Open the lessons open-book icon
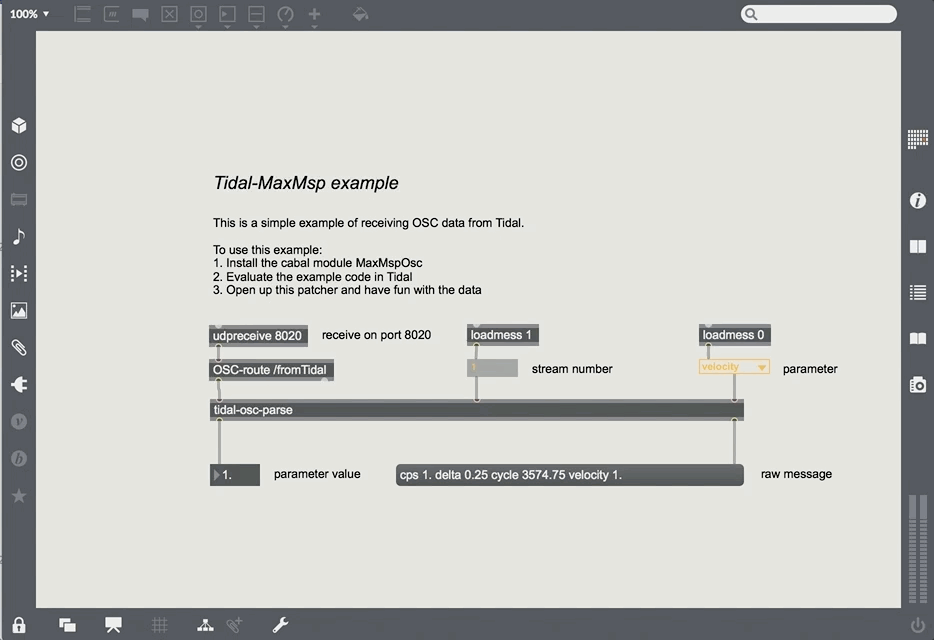 918,338
